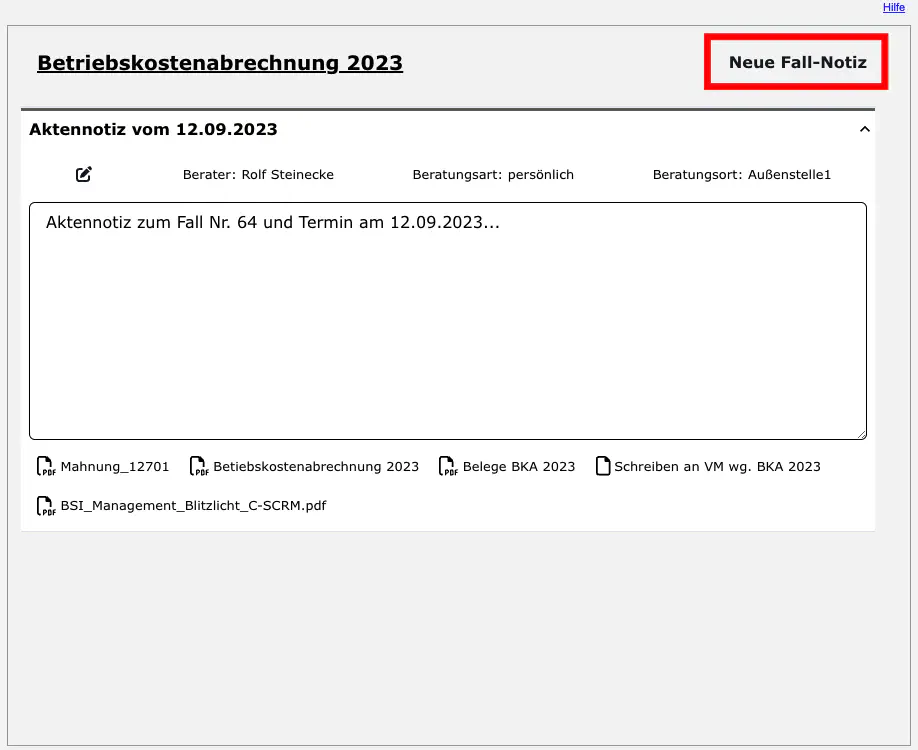Screen dimensions: 918x750
Task: Click PDF icon beside BSI_Management_Blitzlicht_C-SCRM.pdf
Action: [46, 506]
